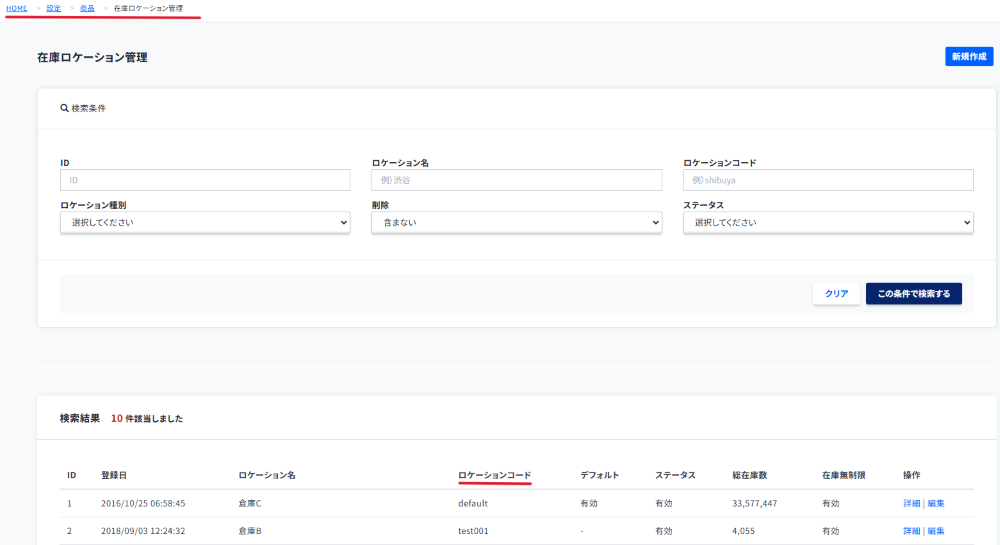Image resolution: width=1000 pixels, height=545 pixels.
Task: Click the ロケーションコード column header in results
Action: 494,474
